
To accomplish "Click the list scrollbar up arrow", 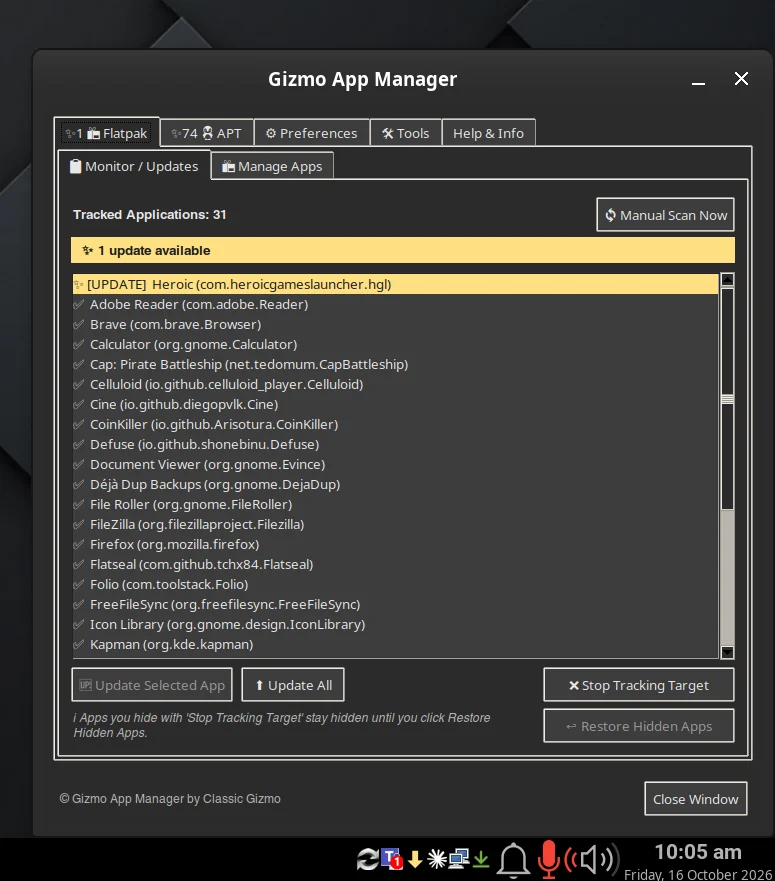I will (x=727, y=280).
